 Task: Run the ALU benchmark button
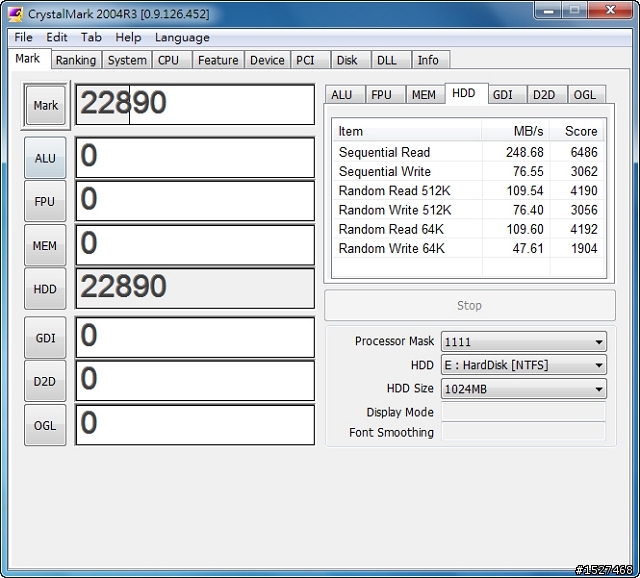(45, 158)
